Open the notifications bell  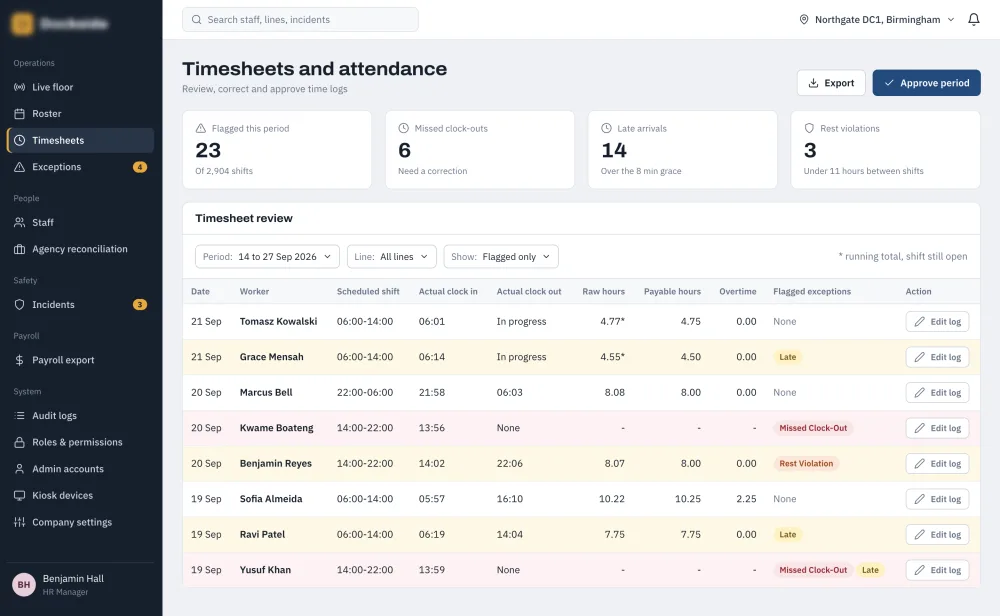(x=973, y=20)
